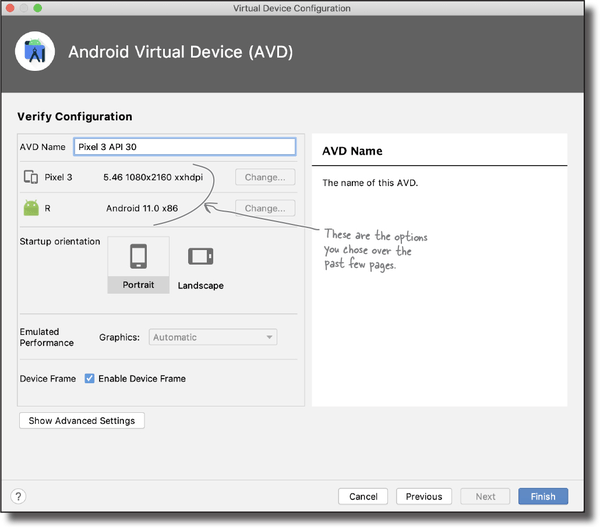Select Portrait startup orientation
Screen dimensions: 600x528
click(138, 265)
